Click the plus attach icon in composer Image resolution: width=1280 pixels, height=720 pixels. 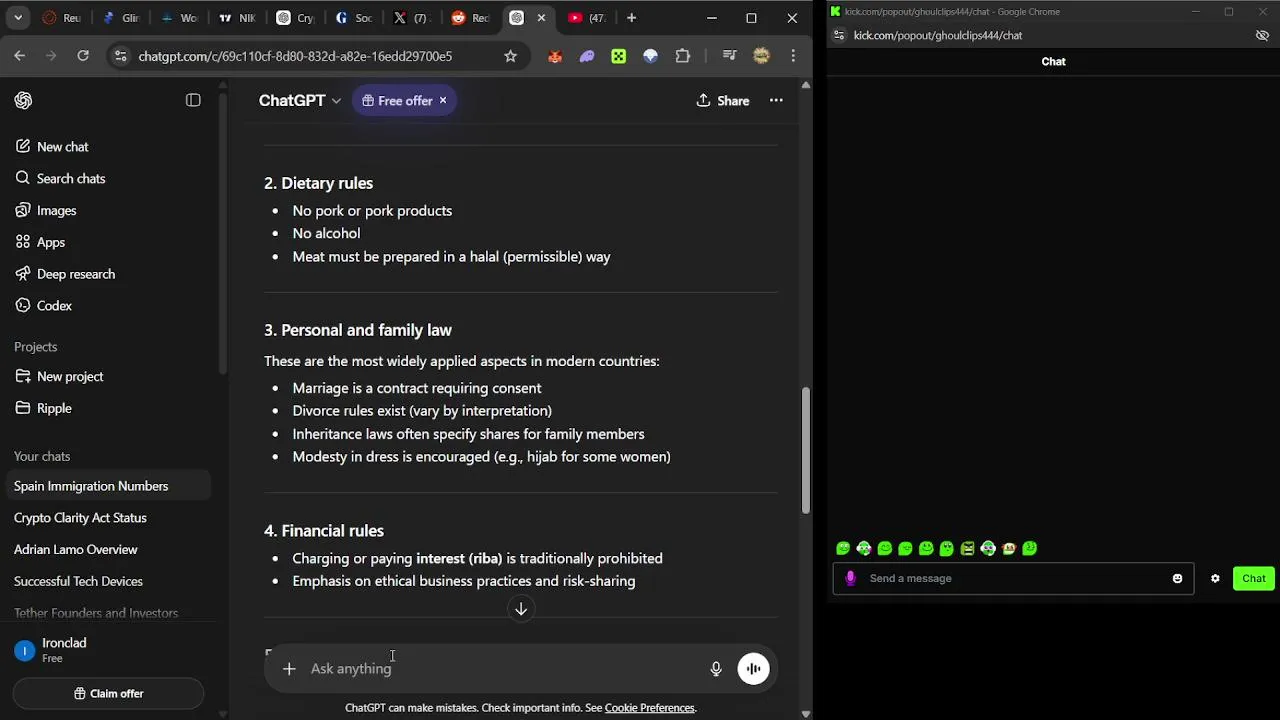pos(289,669)
